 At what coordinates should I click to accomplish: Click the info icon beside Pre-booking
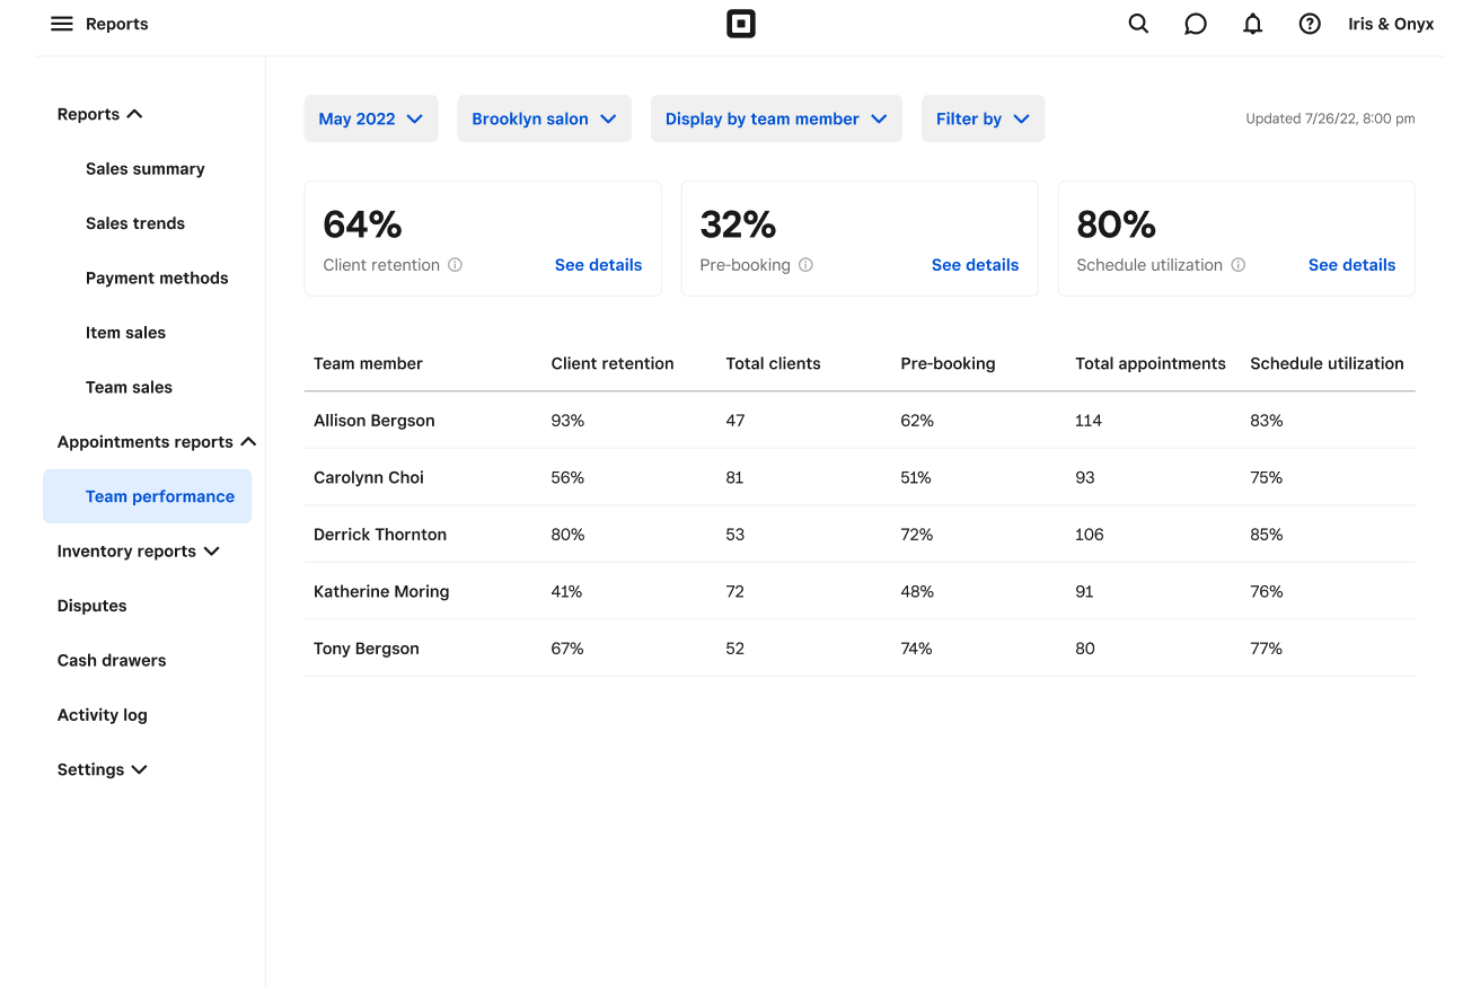pyautogui.click(x=806, y=265)
